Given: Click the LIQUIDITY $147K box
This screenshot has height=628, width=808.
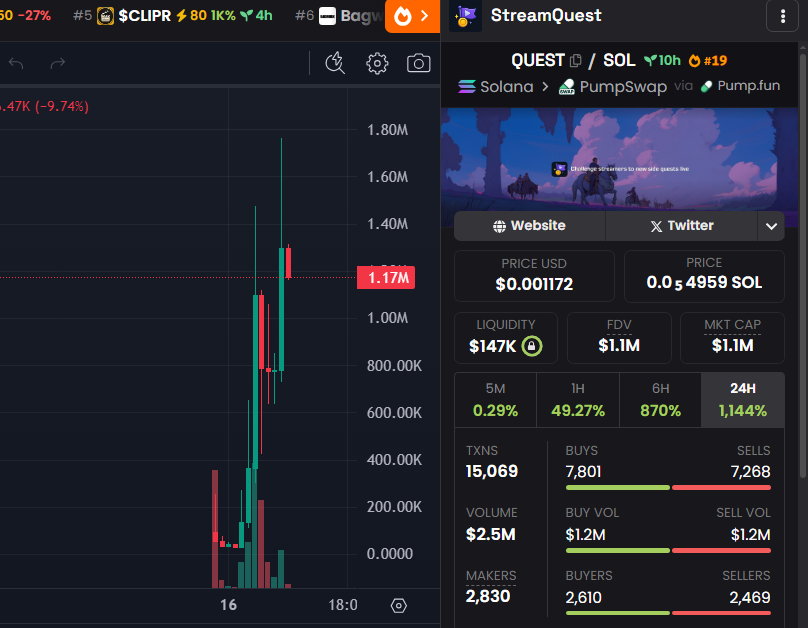Looking at the screenshot, I should [x=506, y=338].
